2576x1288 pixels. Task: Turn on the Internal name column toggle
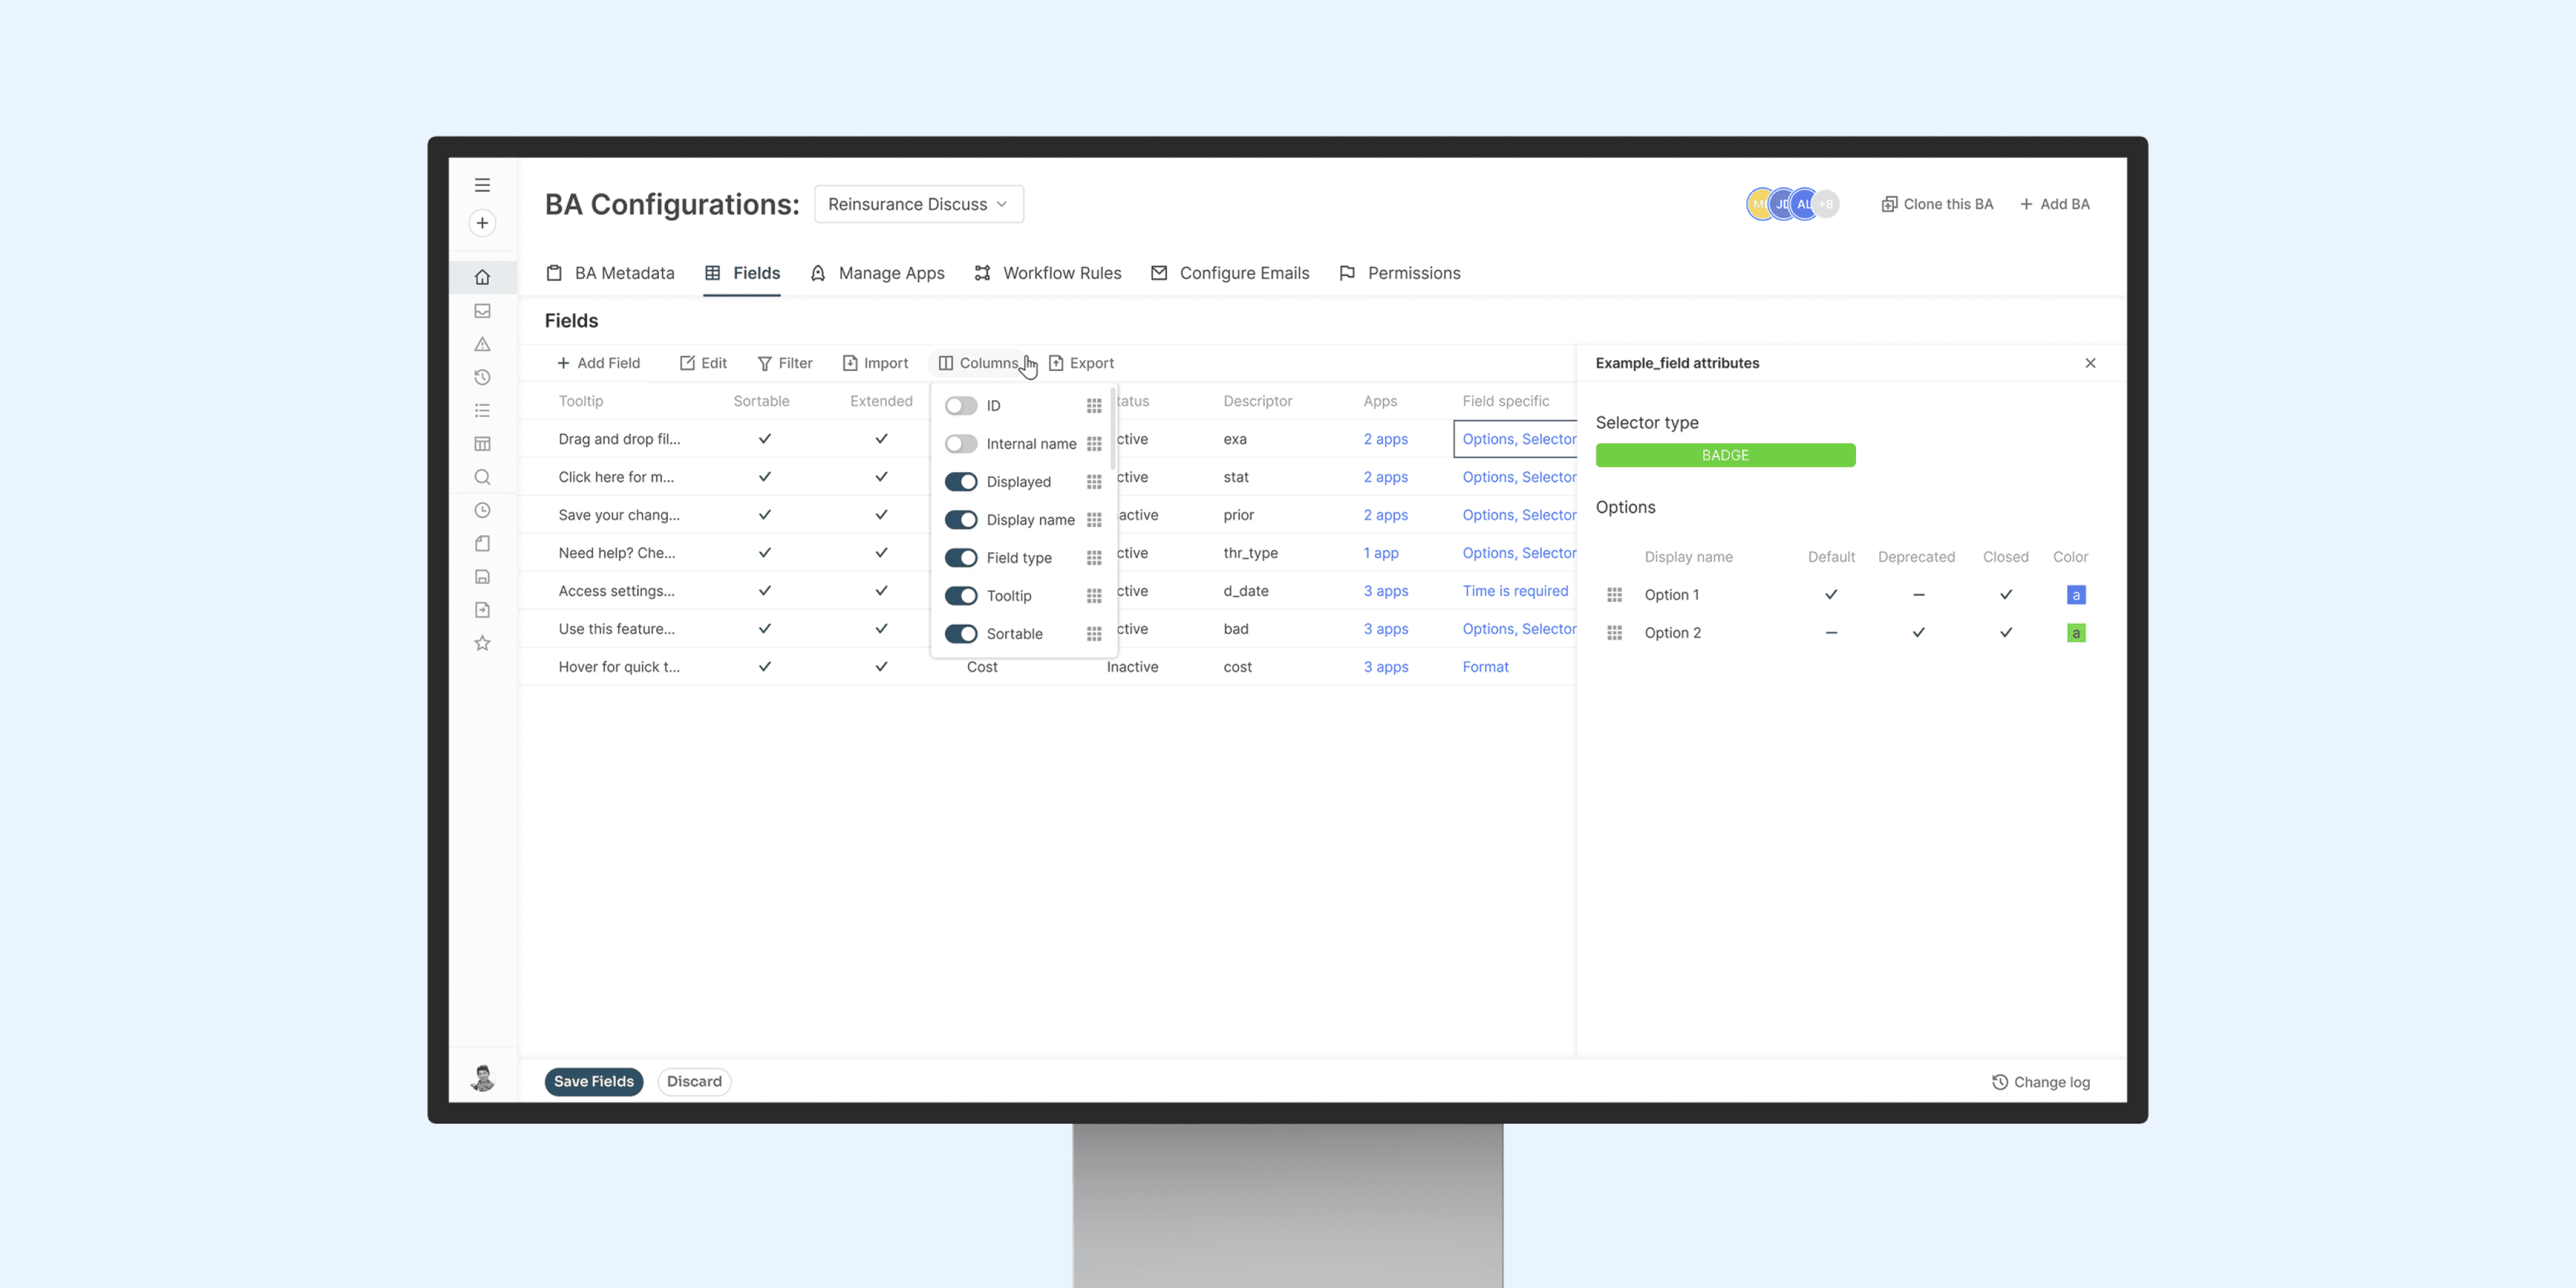(960, 443)
